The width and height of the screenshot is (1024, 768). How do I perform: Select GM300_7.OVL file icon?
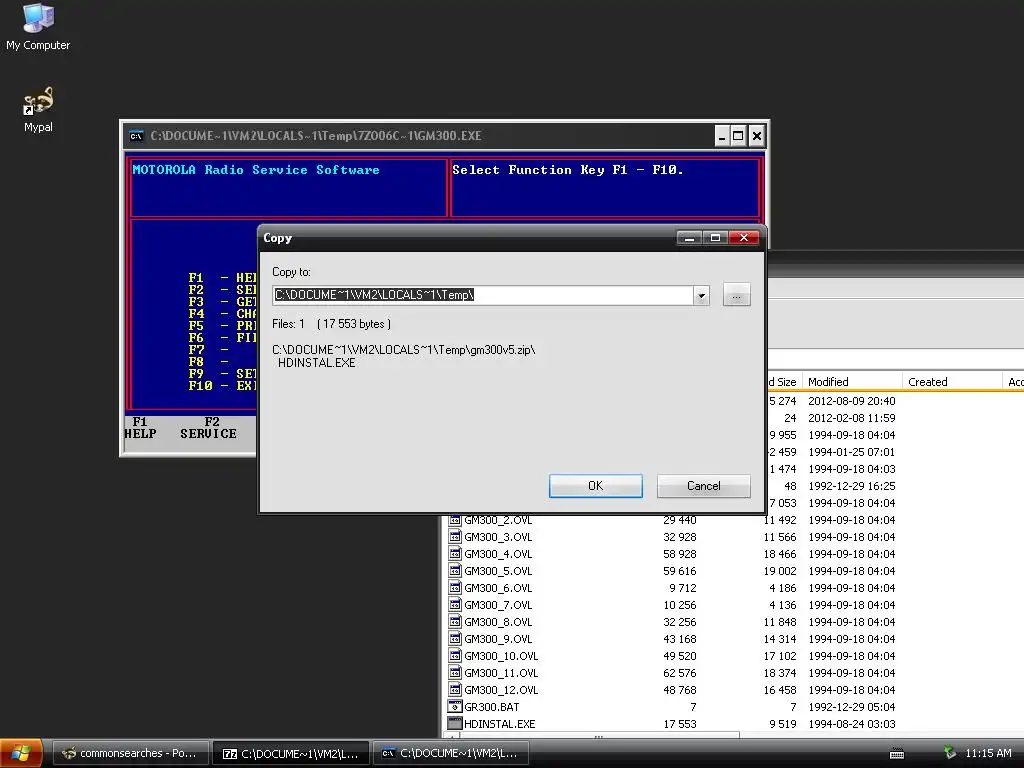click(455, 605)
